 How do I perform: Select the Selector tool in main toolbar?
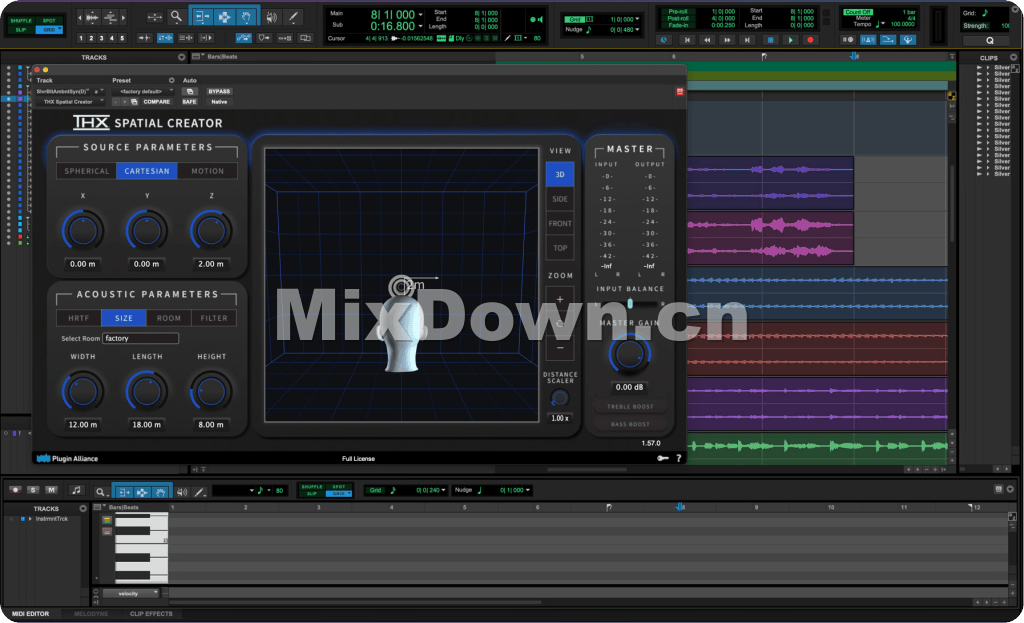coord(224,17)
